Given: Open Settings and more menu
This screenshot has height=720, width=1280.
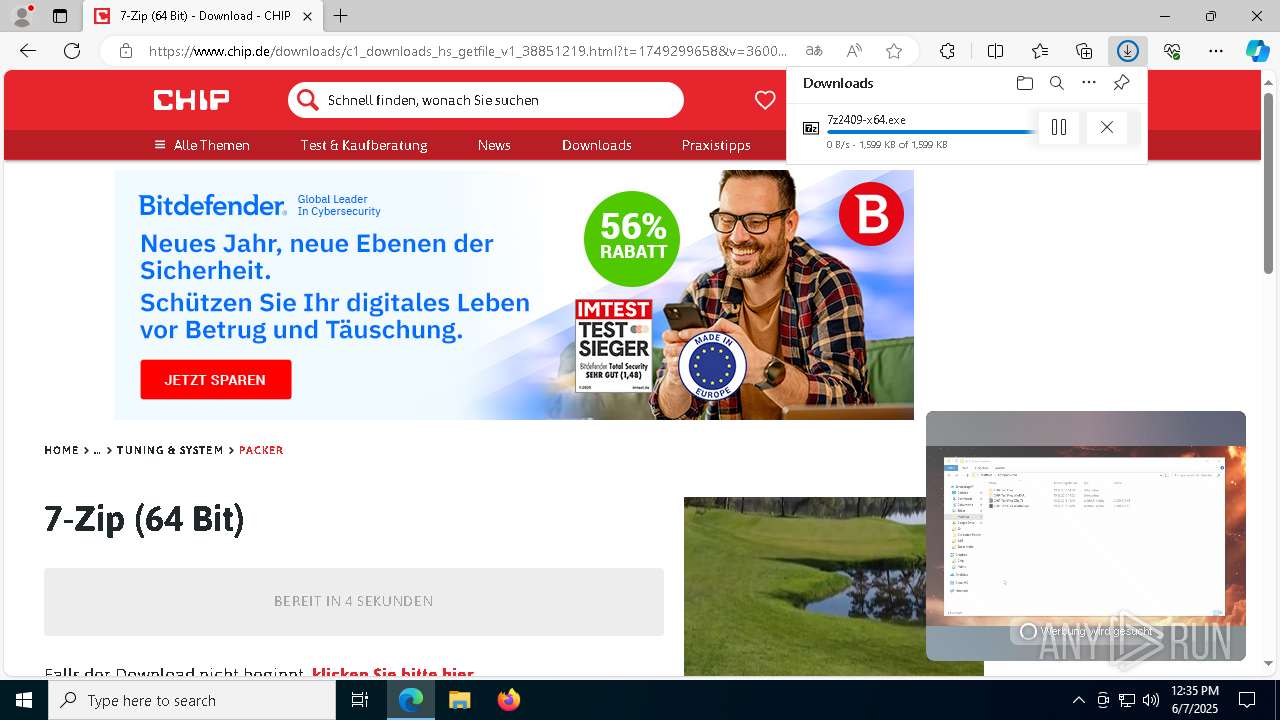Looking at the screenshot, I should pos(1216,51).
